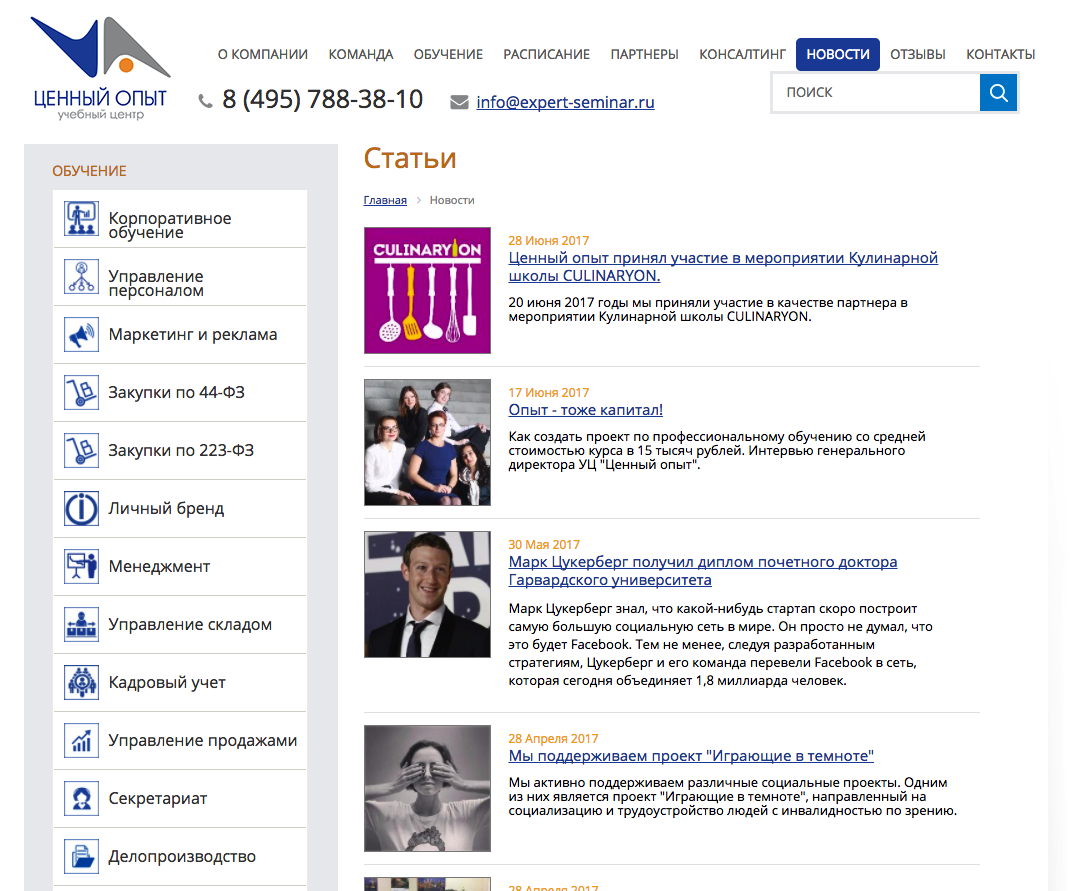This screenshot has width=1081, height=891.
Task: Select Секретариат in the sidebar
Action: click(180, 798)
